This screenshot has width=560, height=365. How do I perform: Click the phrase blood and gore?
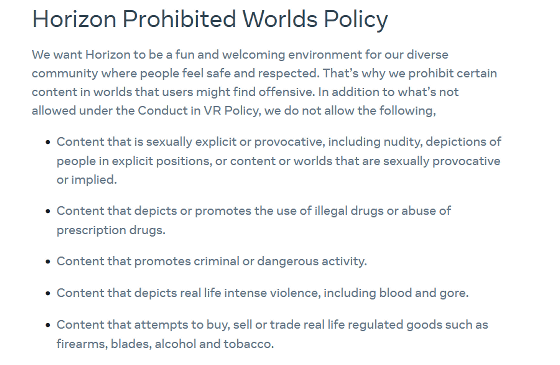[424, 293]
